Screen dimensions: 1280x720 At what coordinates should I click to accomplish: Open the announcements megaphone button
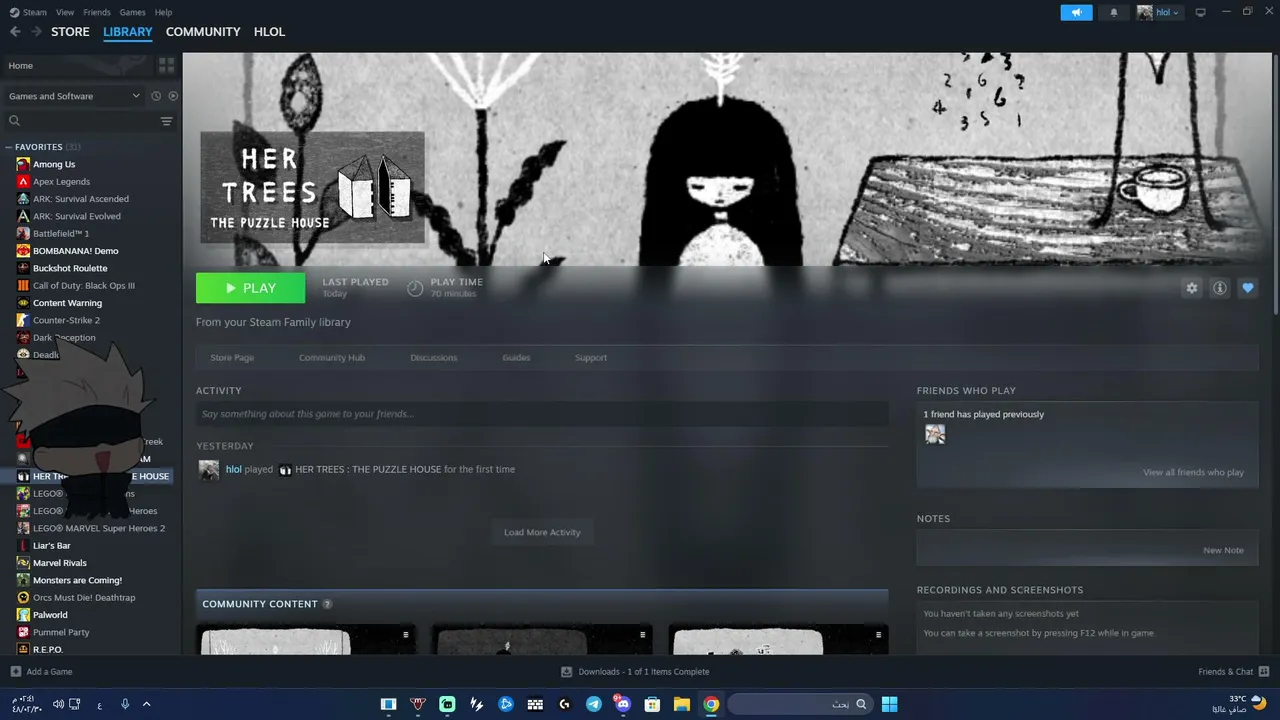1076,12
